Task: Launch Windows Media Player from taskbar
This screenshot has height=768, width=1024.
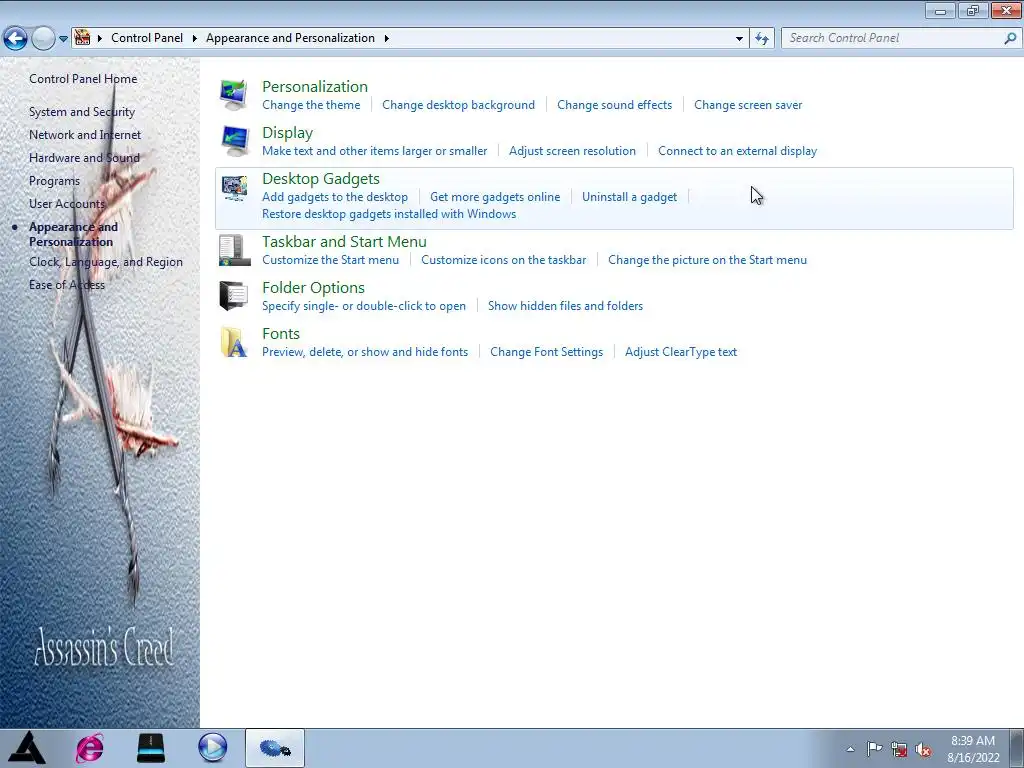Action: click(212, 748)
